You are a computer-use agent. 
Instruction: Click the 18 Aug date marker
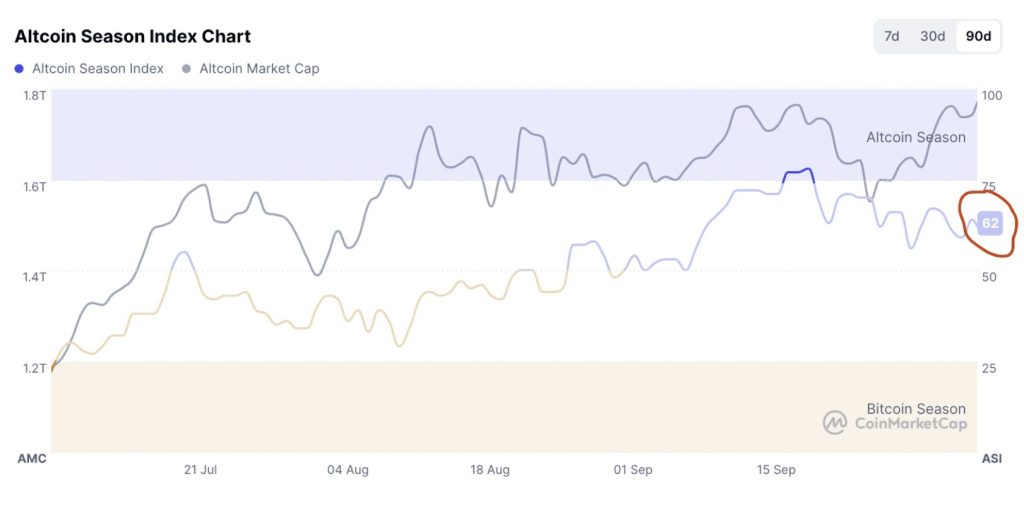pos(490,469)
